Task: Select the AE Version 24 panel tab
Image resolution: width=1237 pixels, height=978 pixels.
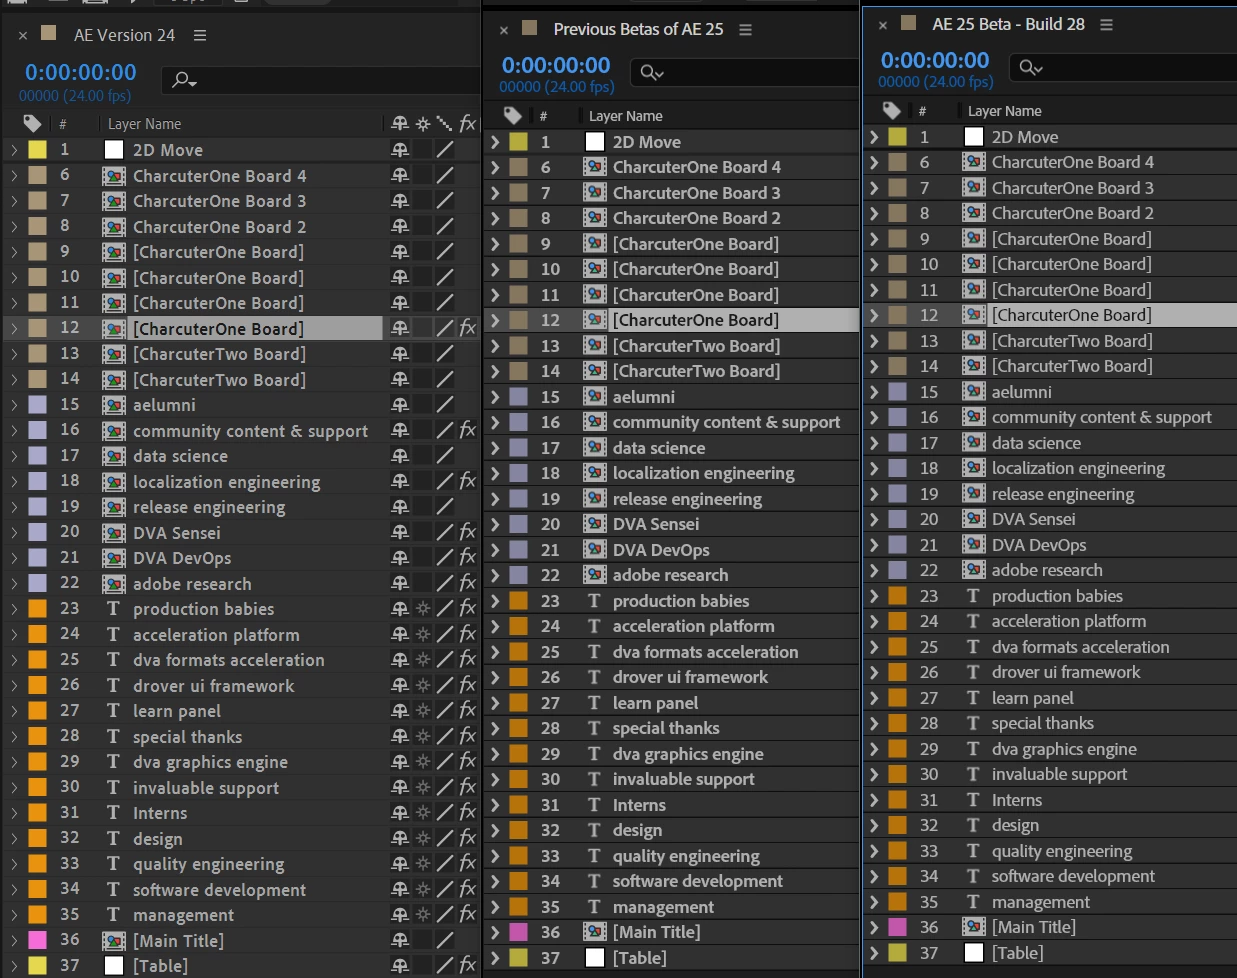Action: (x=124, y=35)
